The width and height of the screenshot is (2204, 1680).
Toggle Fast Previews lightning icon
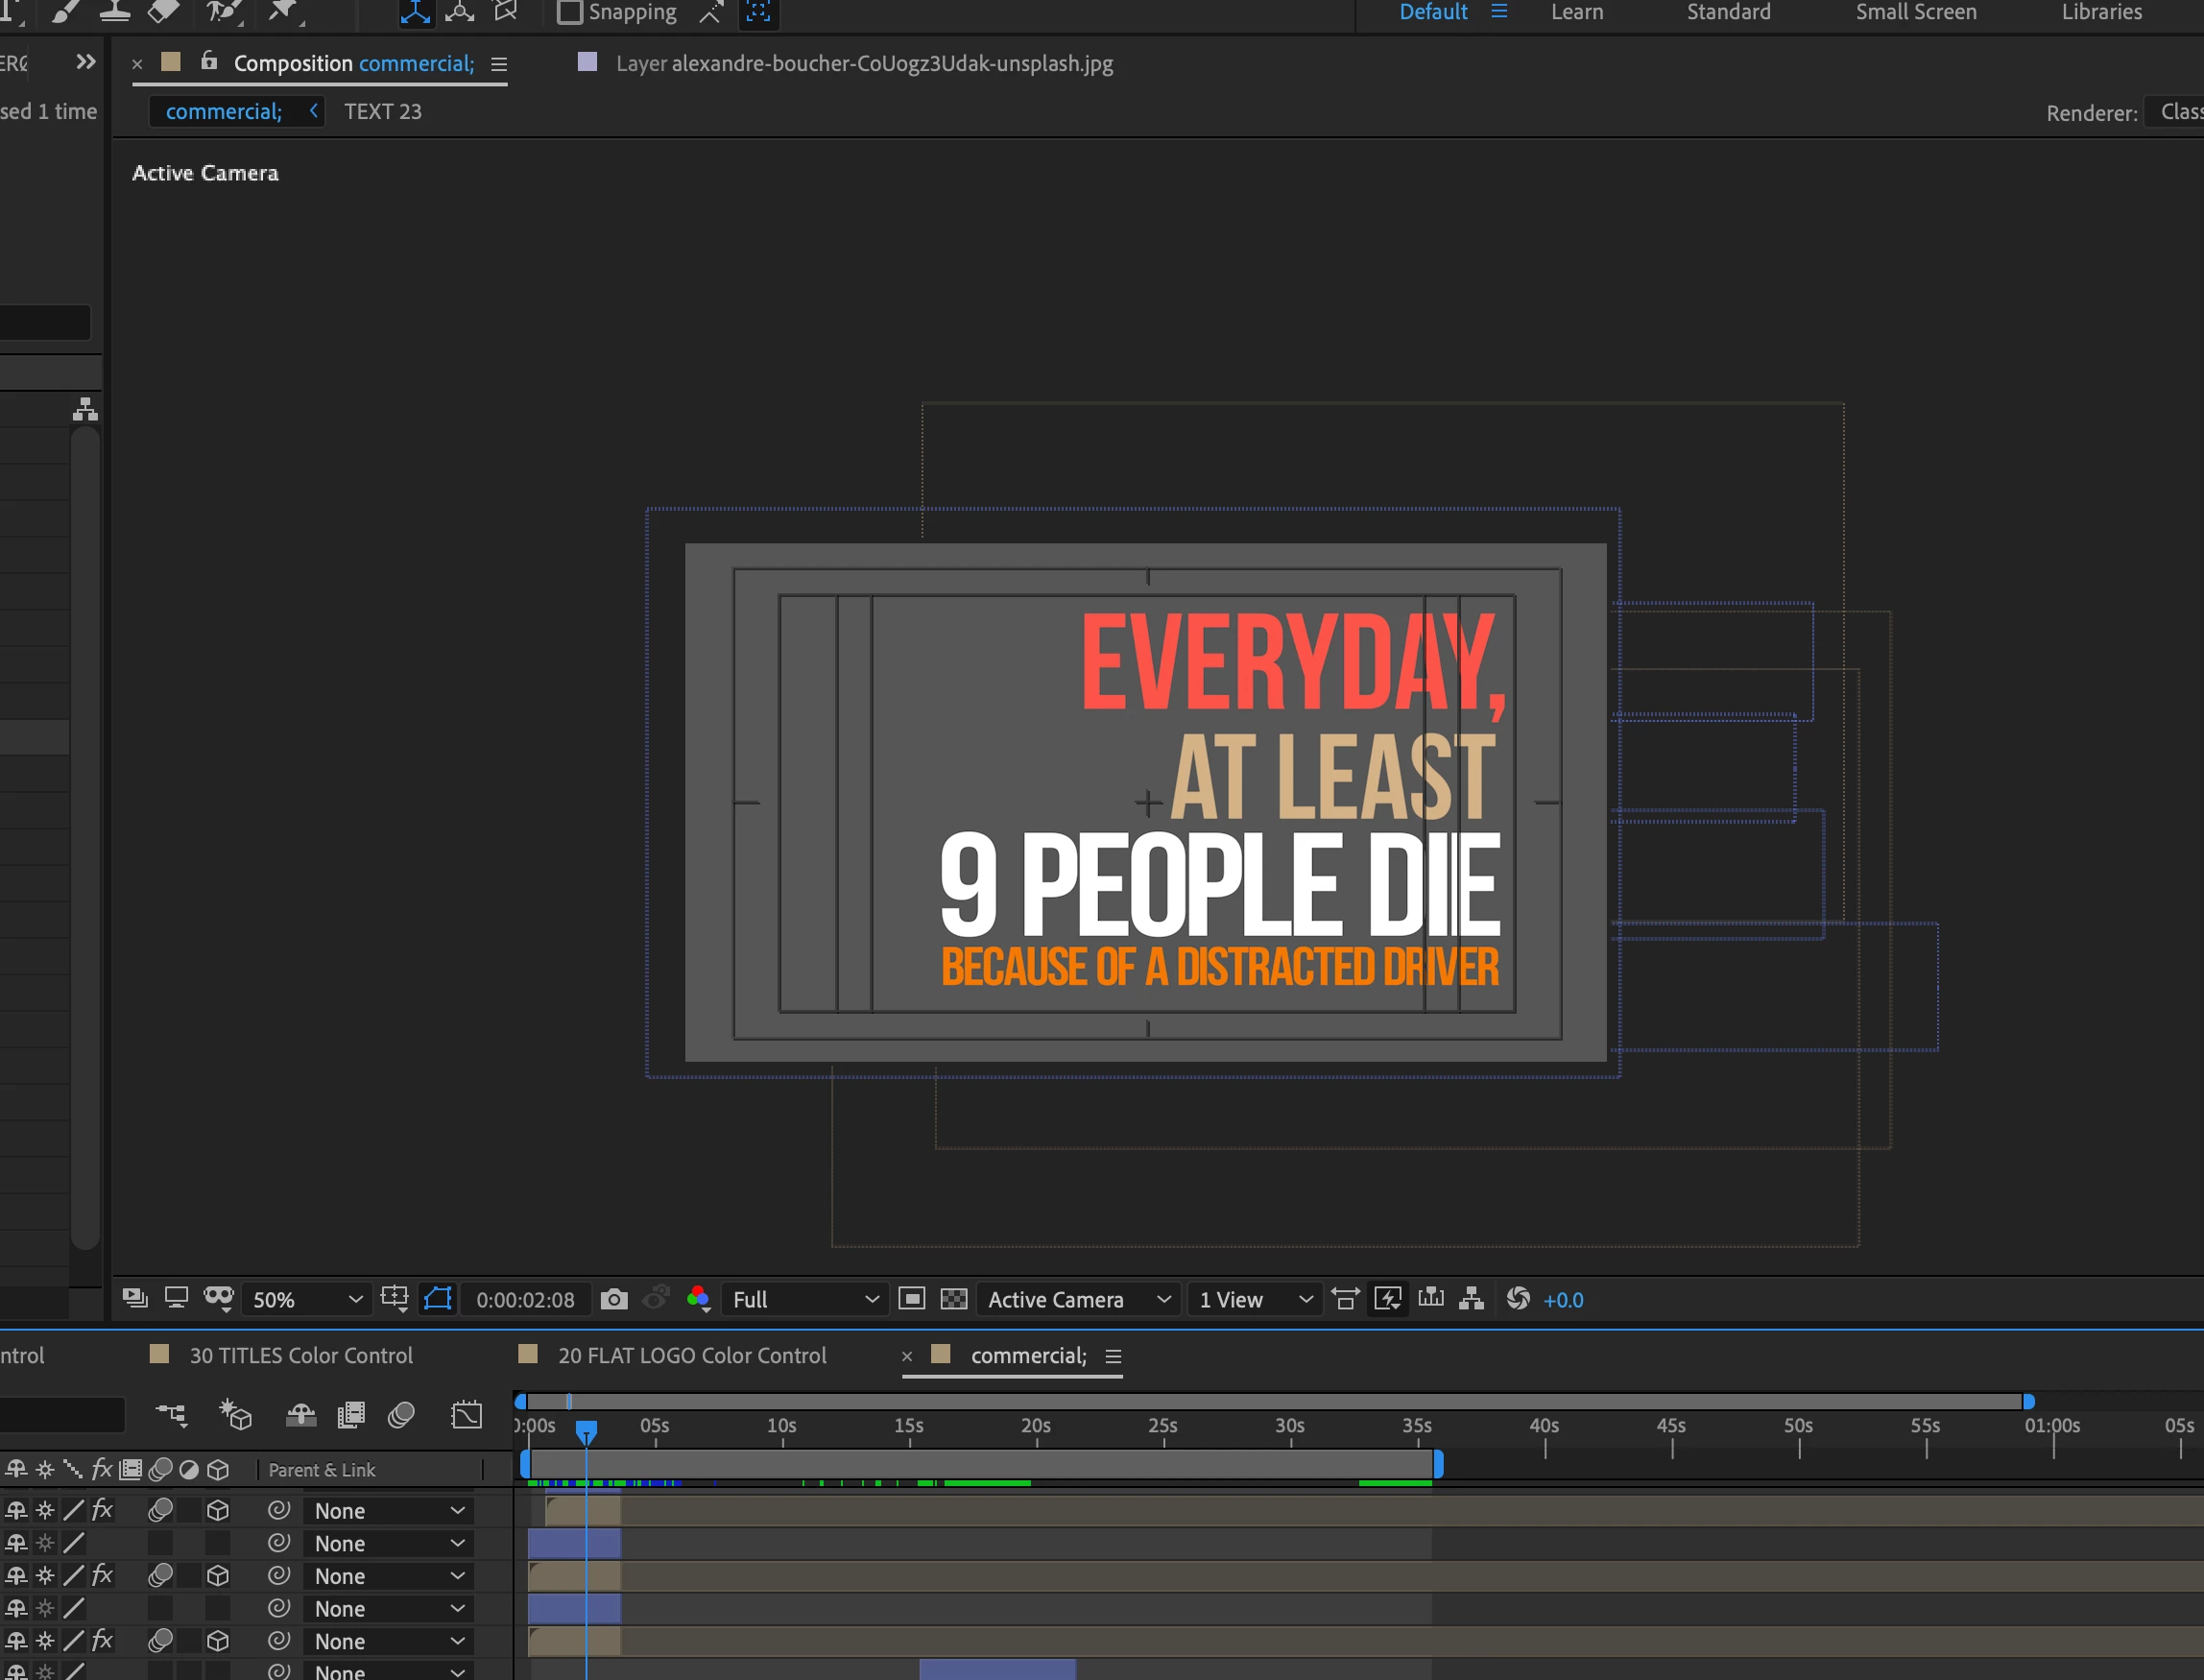point(1388,1299)
